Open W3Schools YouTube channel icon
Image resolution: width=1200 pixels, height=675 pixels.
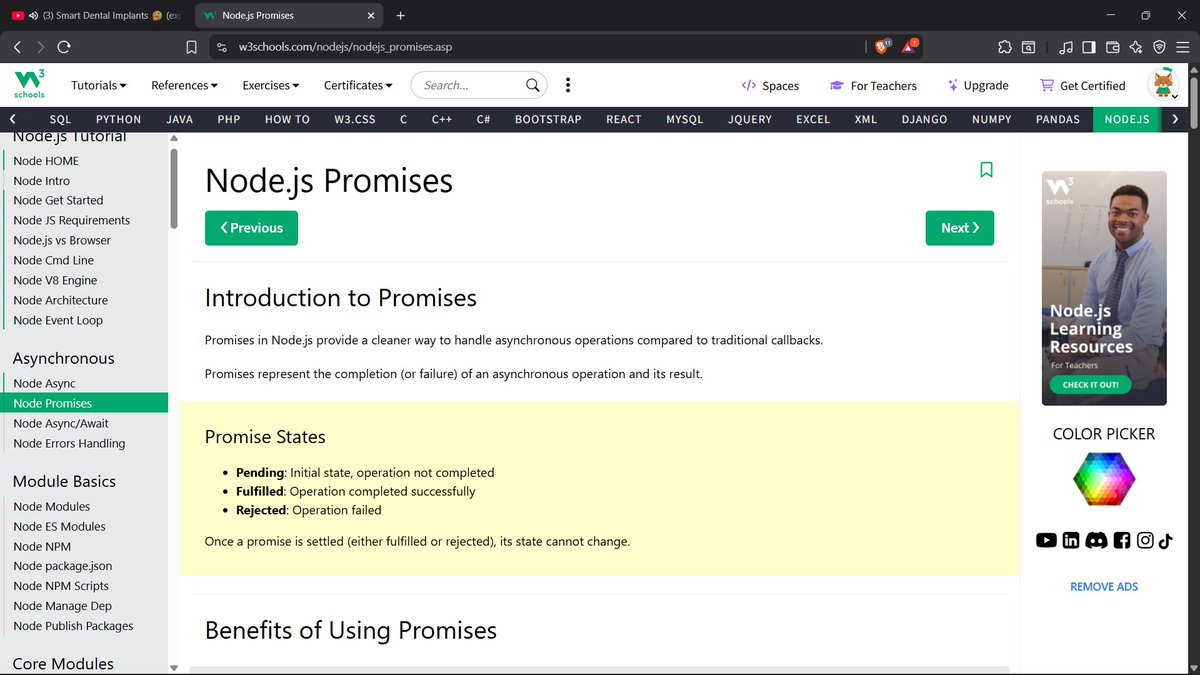pyautogui.click(x=1046, y=540)
